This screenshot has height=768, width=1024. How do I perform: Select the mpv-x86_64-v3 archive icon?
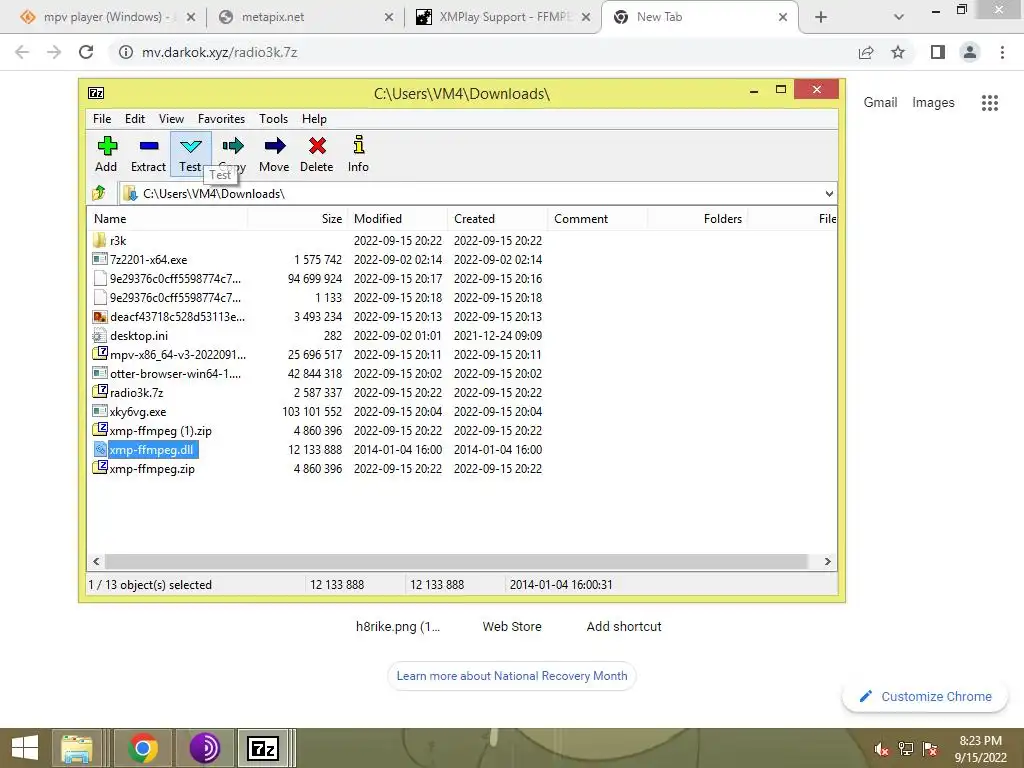[100, 354]
